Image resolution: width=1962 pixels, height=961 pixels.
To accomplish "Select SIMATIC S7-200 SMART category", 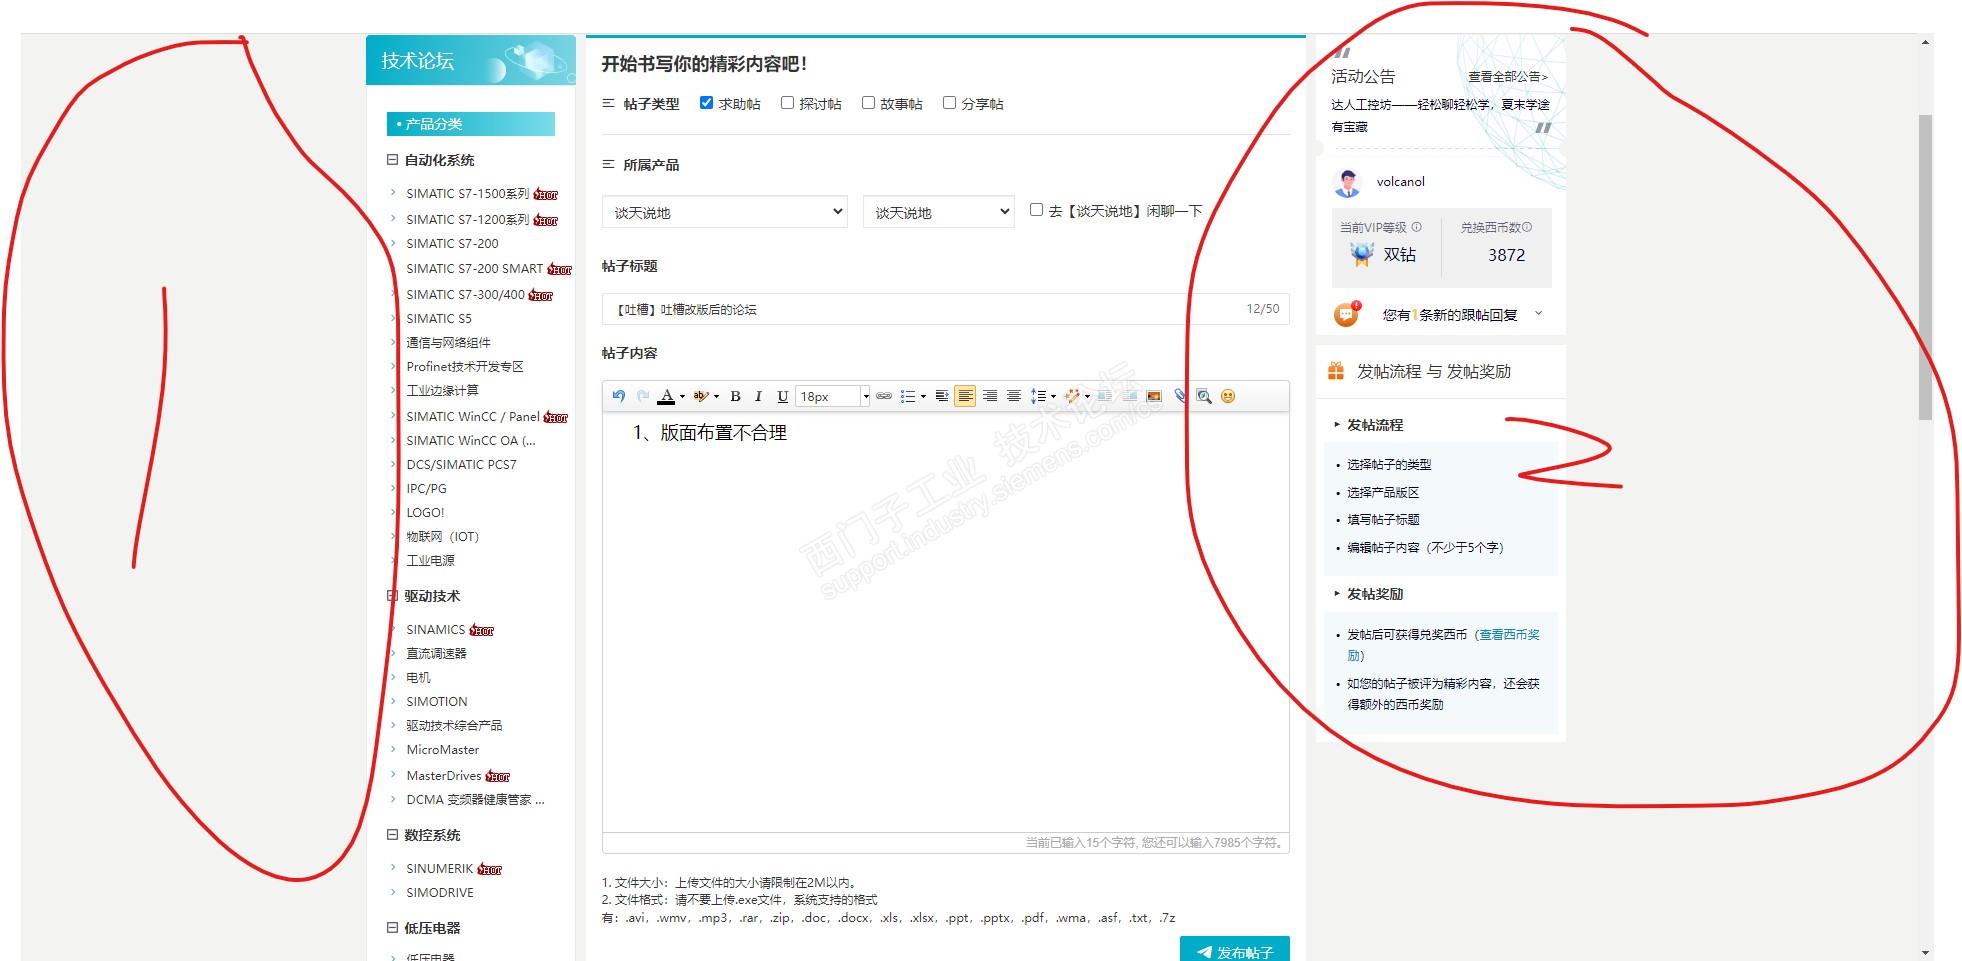I will coord(474,268).
